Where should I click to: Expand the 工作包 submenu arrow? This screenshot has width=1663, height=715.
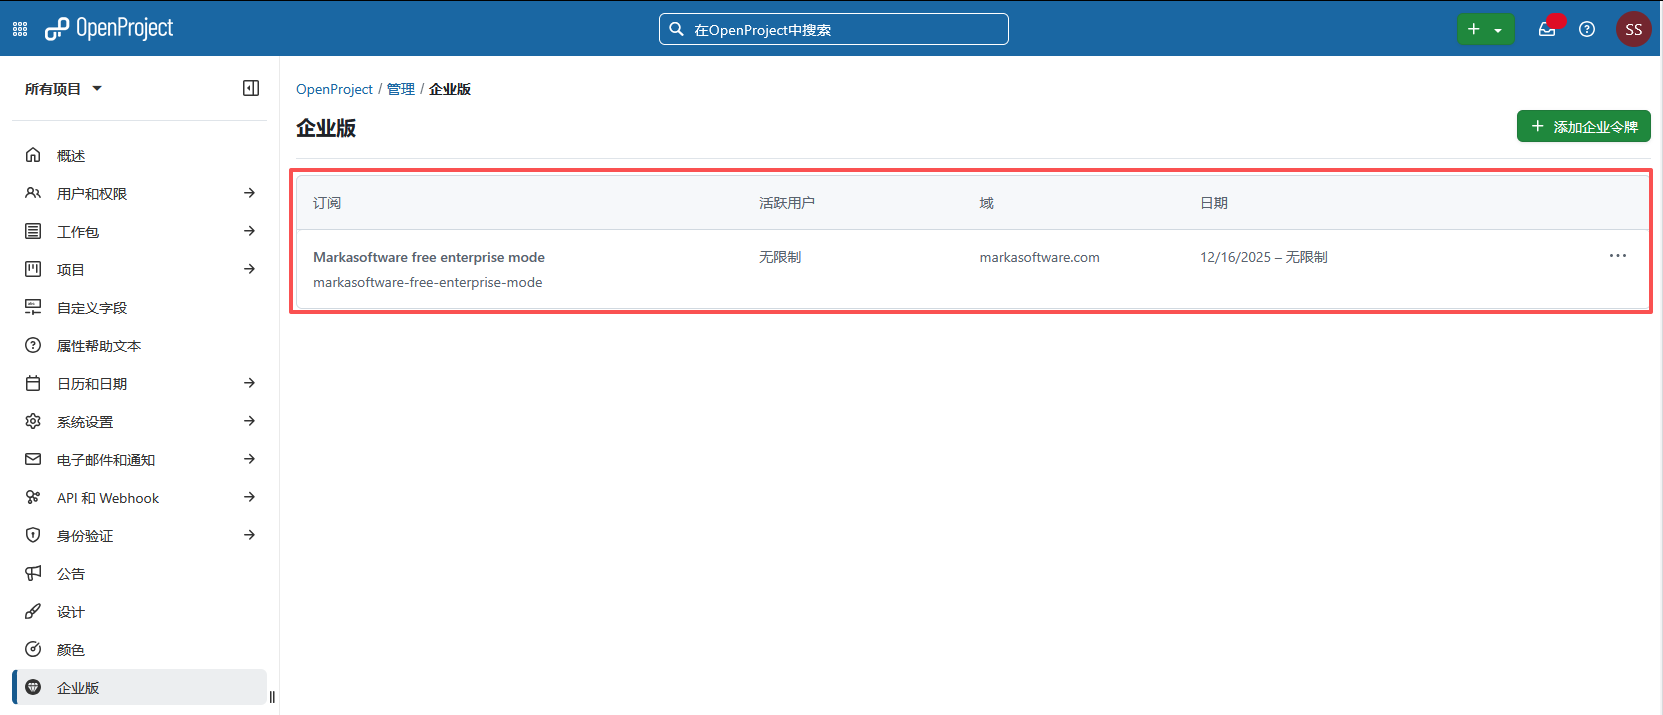[x=249, y=231]
